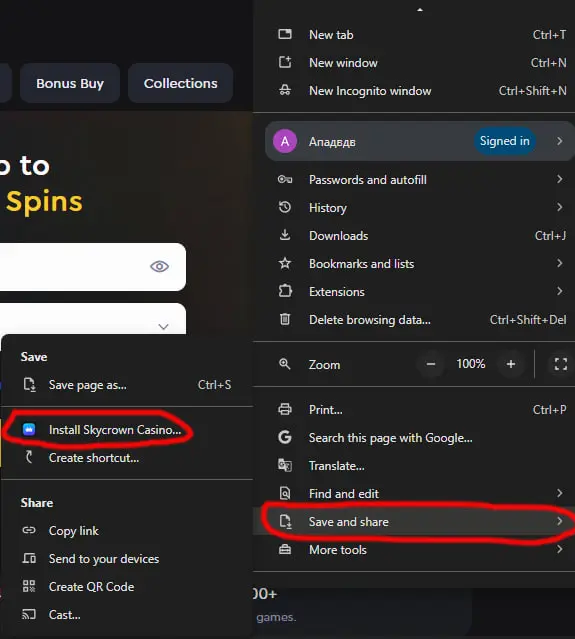Click the Signed in profile badge
Image resolution: width=575 pixels, height=639 pixels.
(x=505, y=141)
